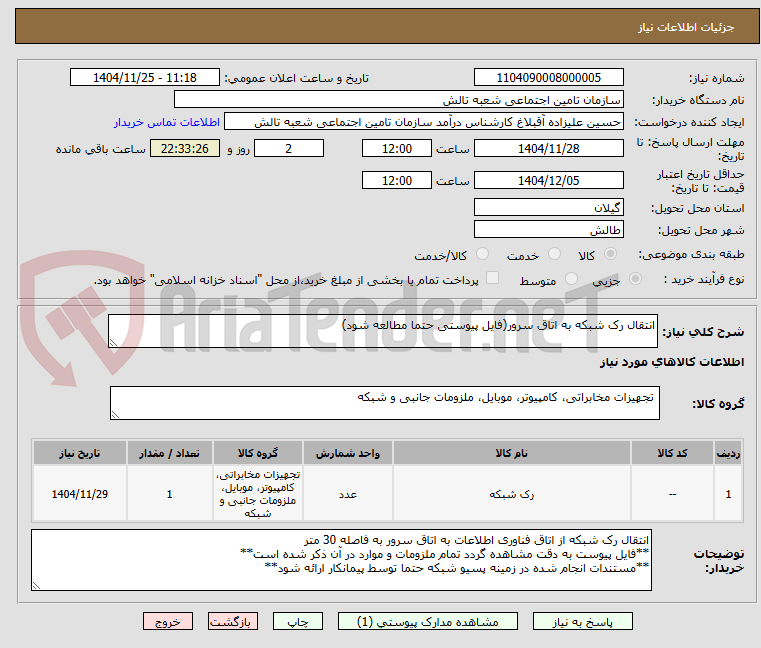Click the خروج exit button
761x648 pixels.
click(167, 621)
